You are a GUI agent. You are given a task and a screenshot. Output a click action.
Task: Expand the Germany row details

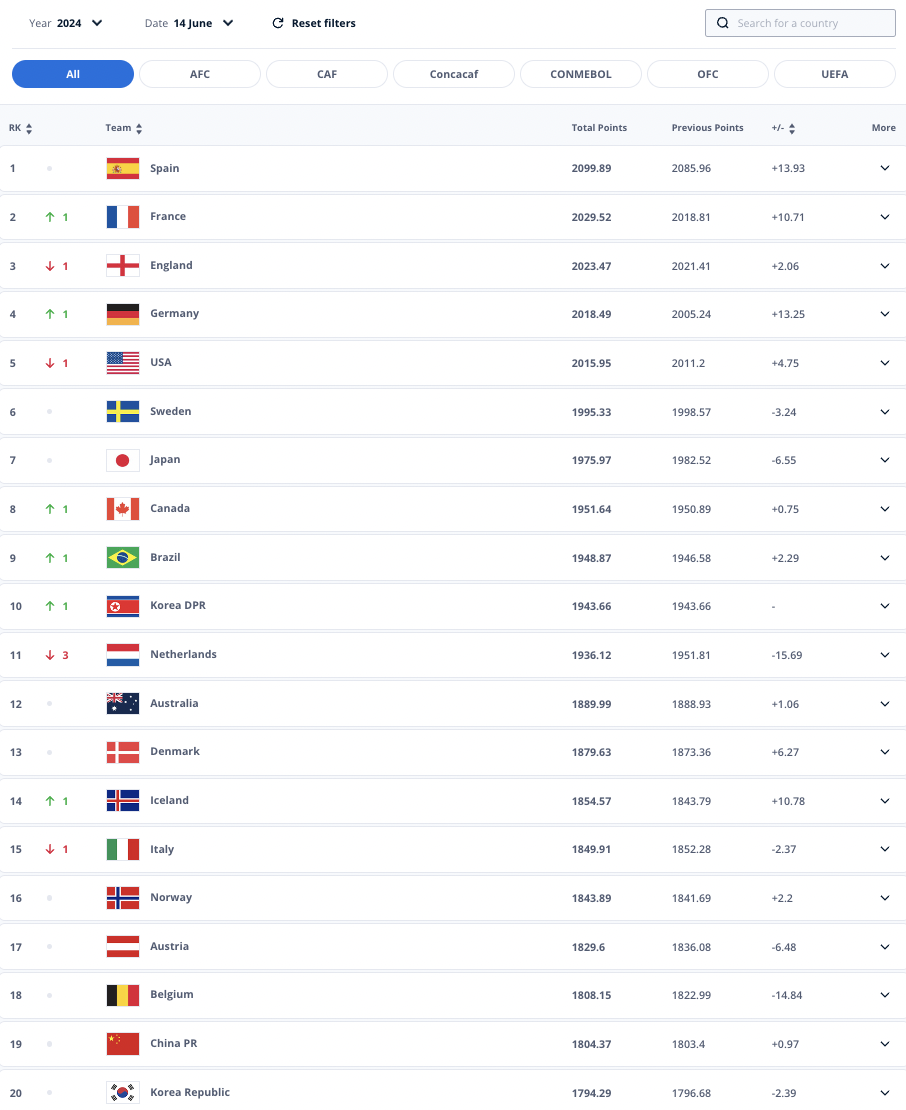coord(885,314)
